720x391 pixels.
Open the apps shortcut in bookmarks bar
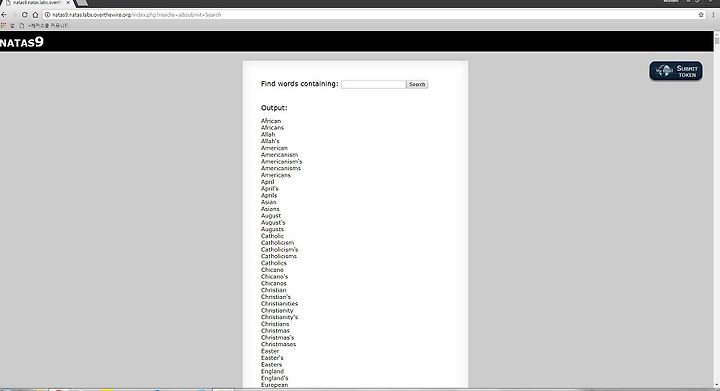[x=4, y=26]
